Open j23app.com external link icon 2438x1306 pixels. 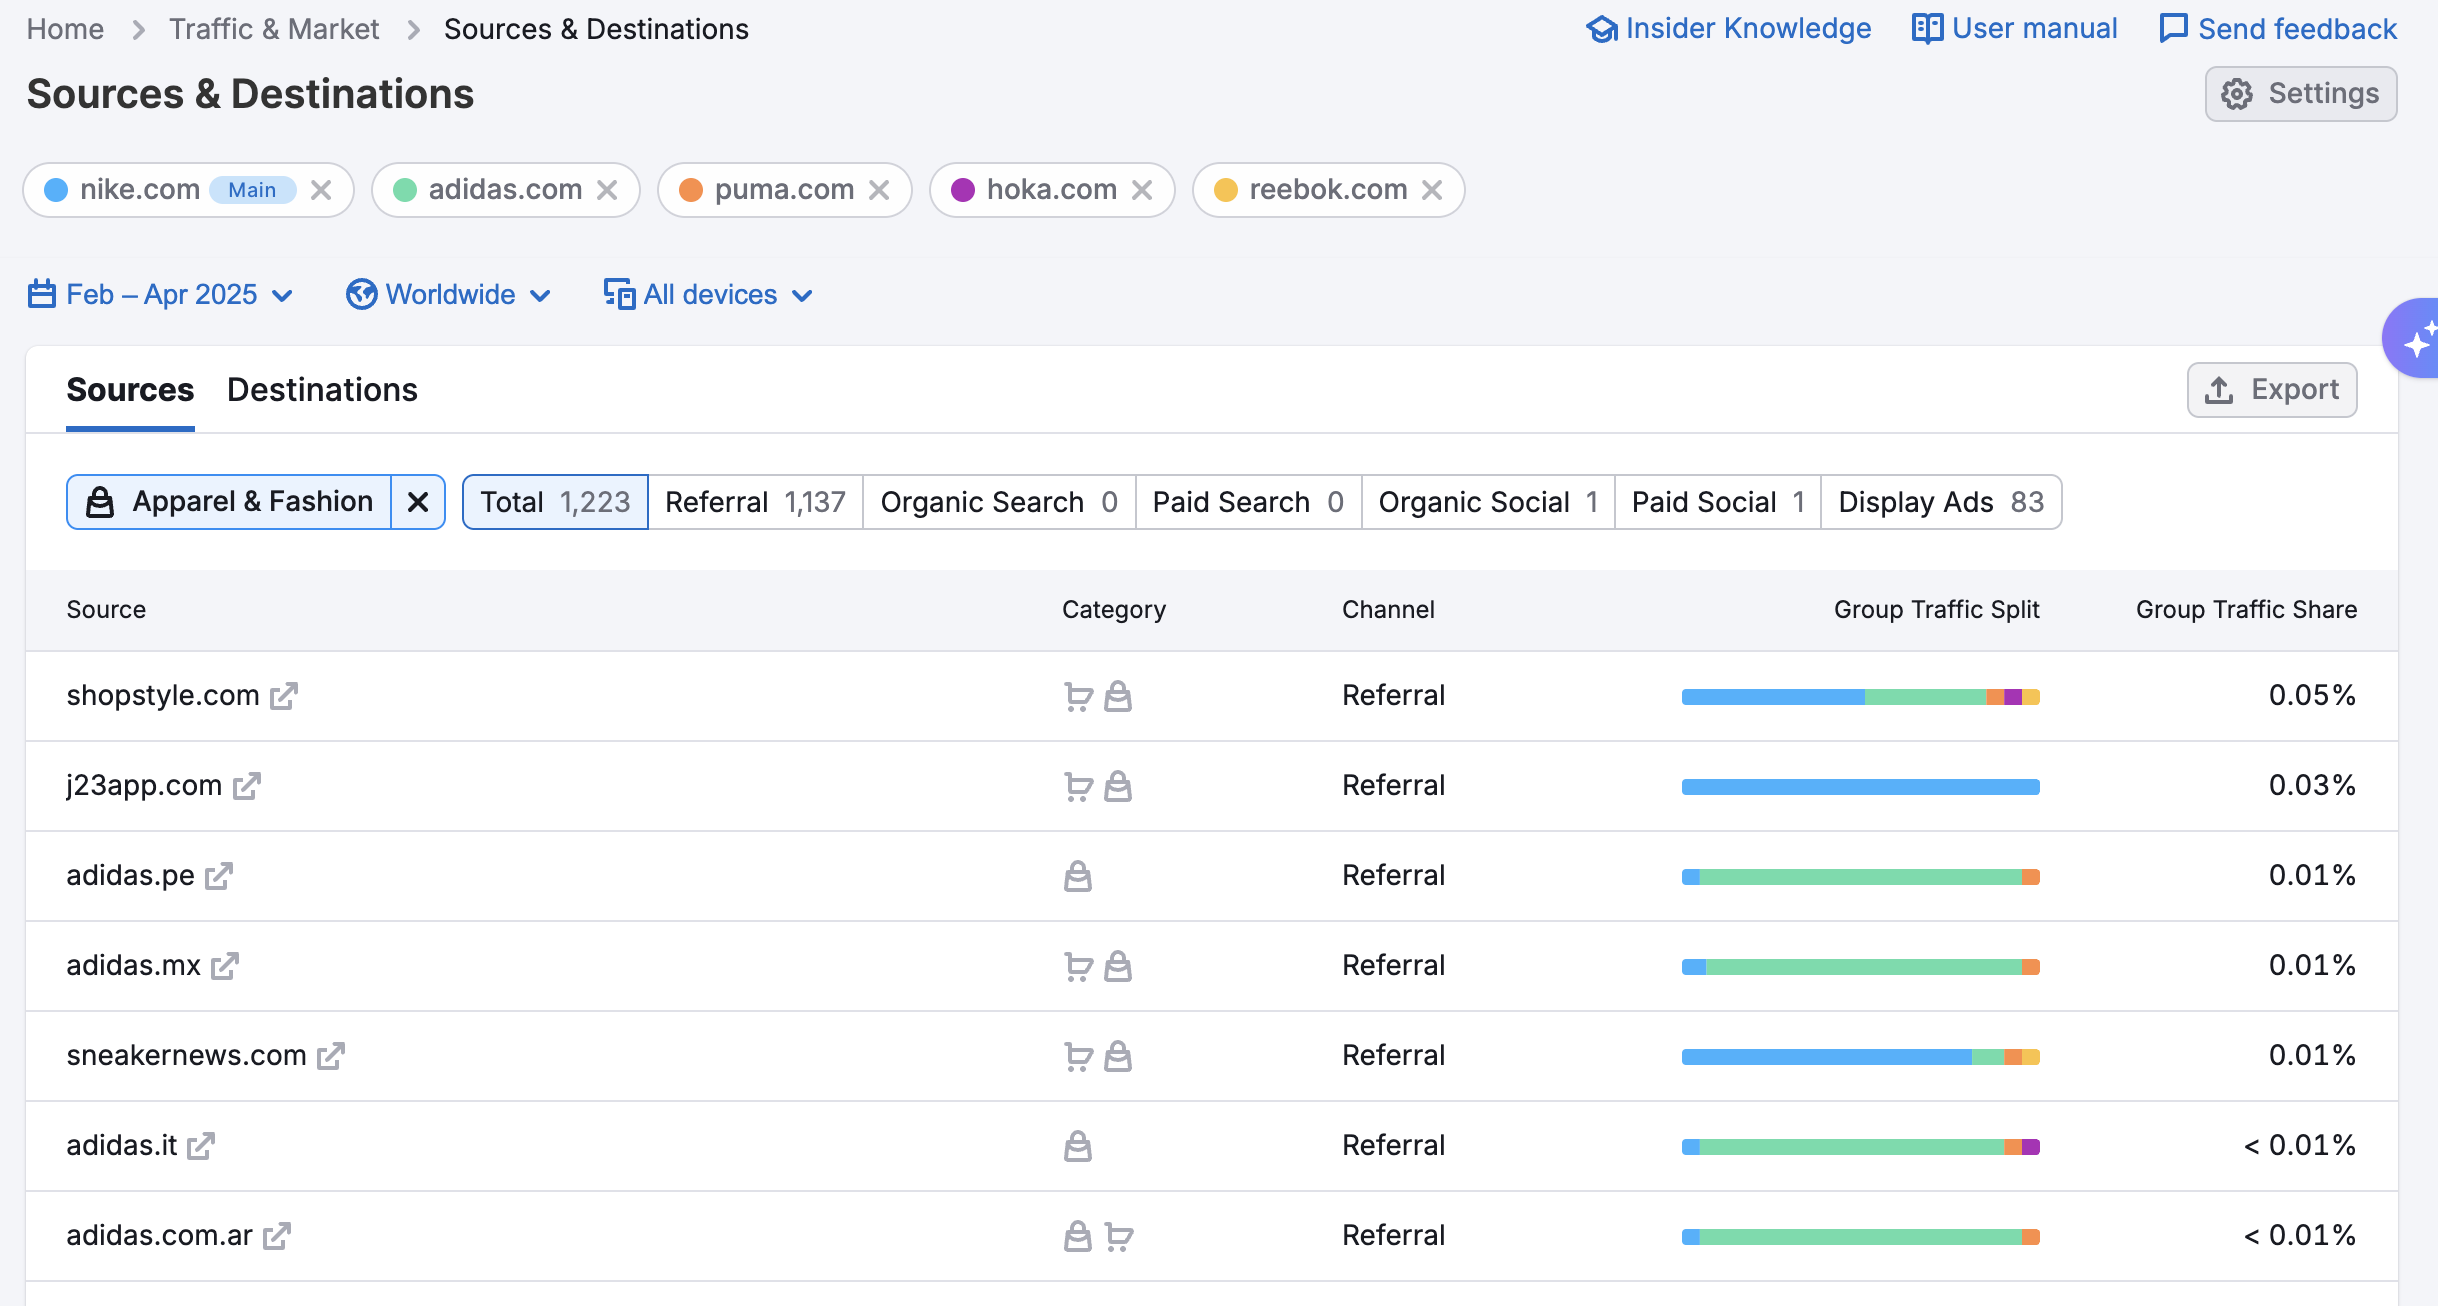tap(247, 786)
